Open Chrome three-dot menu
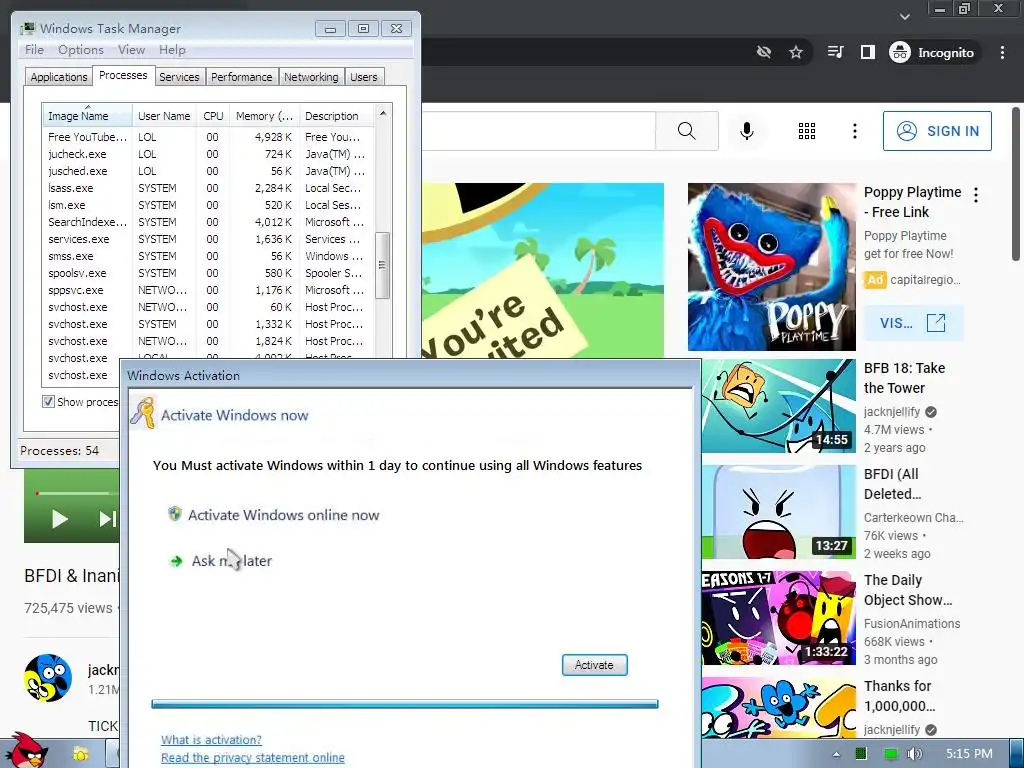Viewport: 1024px width, 768px height. click(1002, 52)
